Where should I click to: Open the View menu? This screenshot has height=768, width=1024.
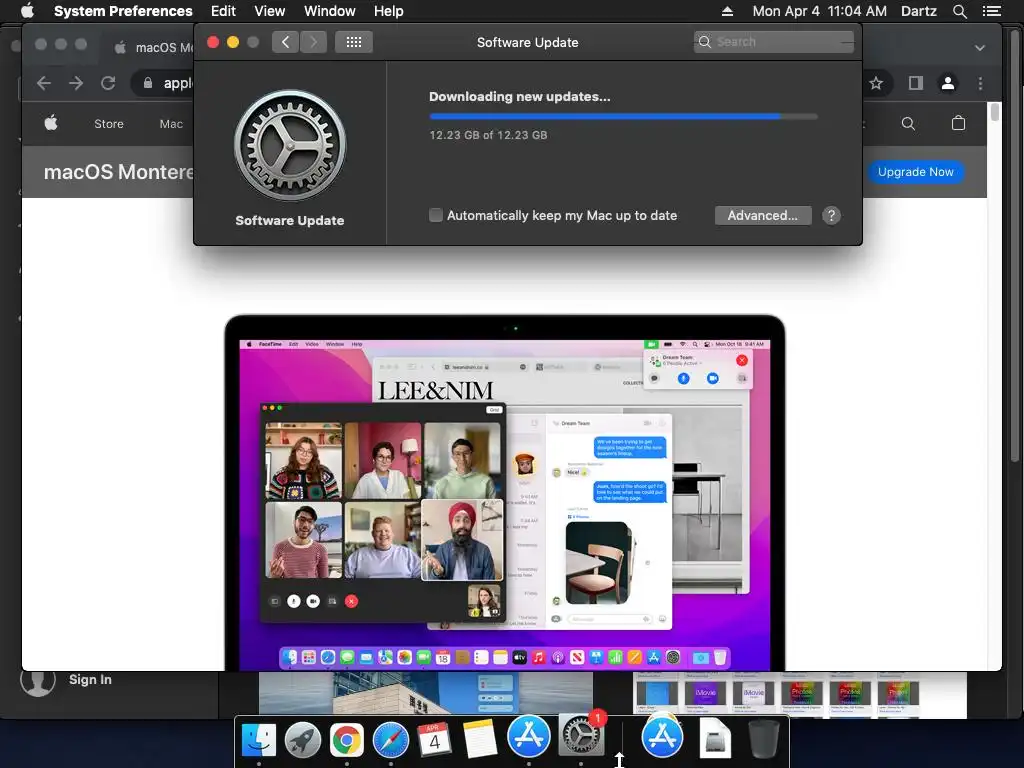coord(270,11)
